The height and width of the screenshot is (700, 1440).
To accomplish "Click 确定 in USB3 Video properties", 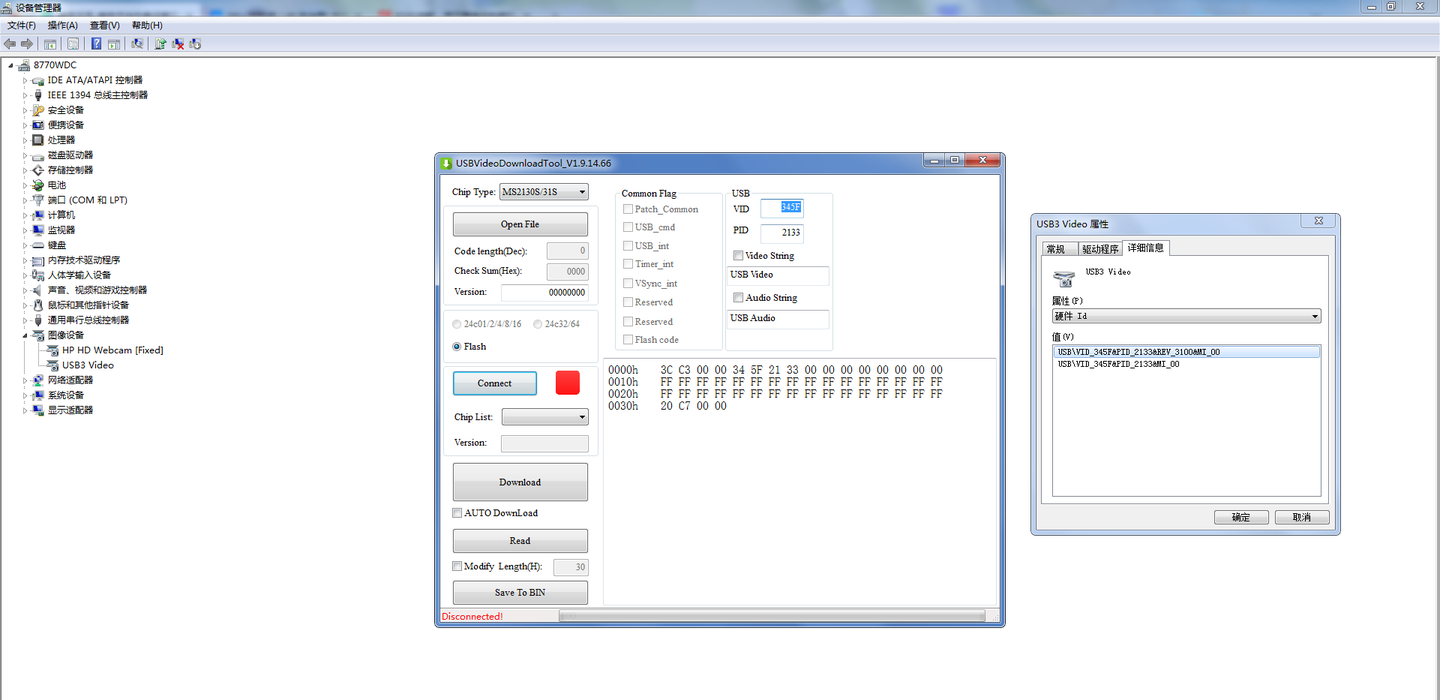I will click(1241, 517).
